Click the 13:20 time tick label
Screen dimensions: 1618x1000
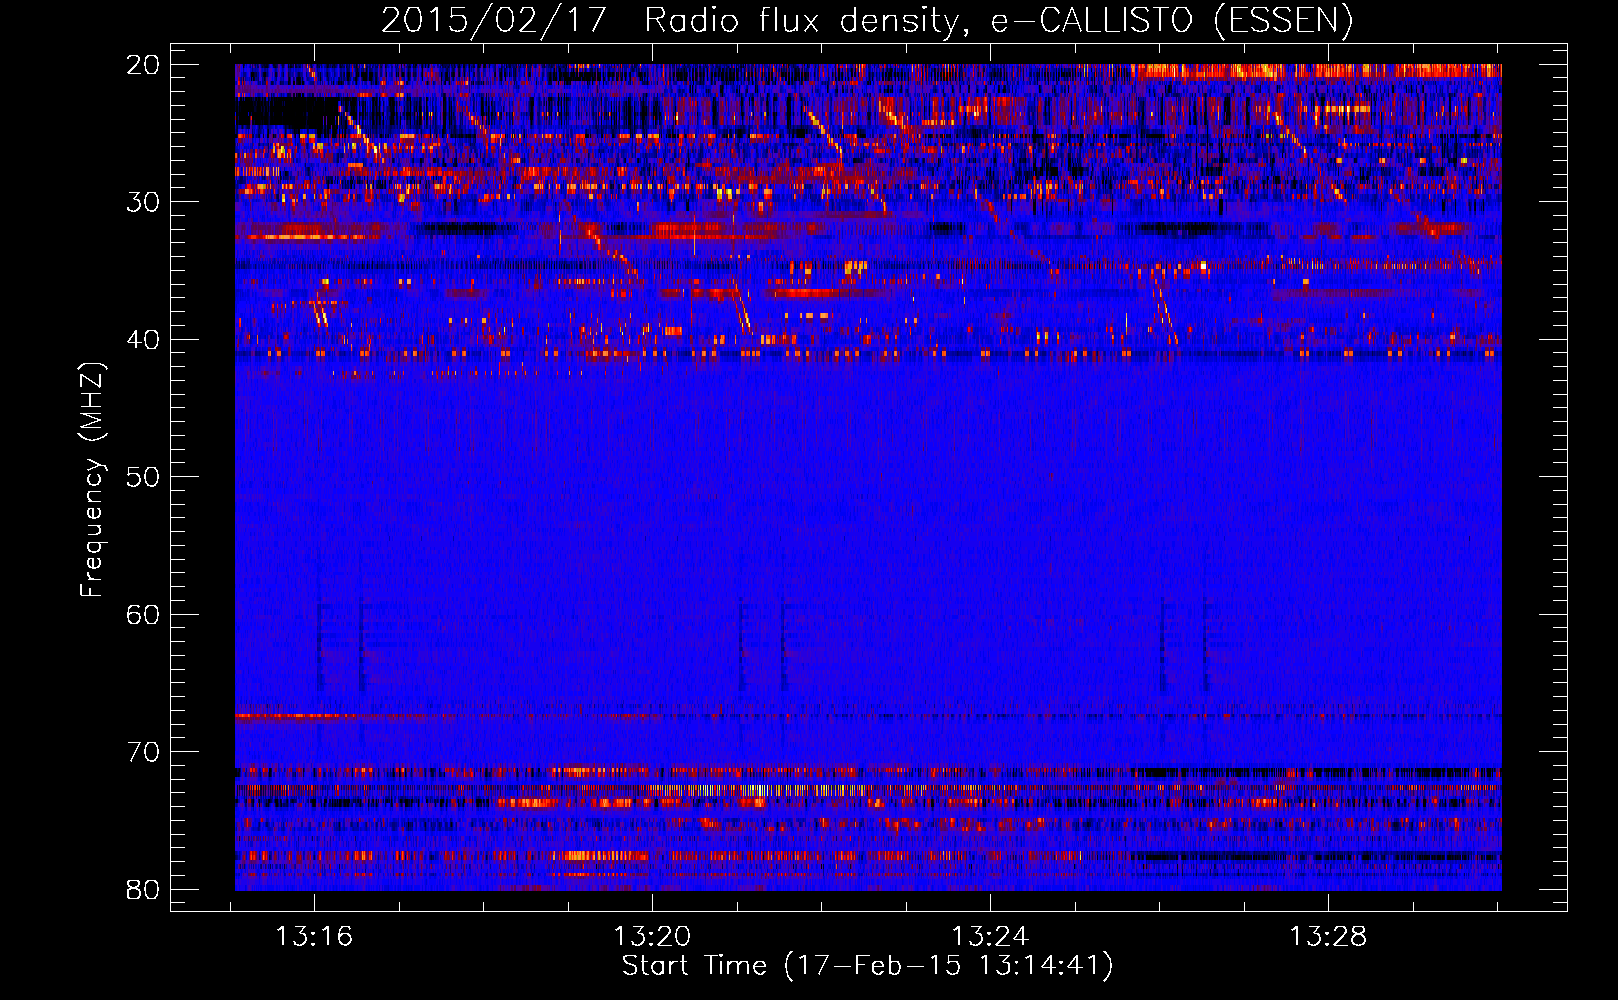click(x=652, y=937)
